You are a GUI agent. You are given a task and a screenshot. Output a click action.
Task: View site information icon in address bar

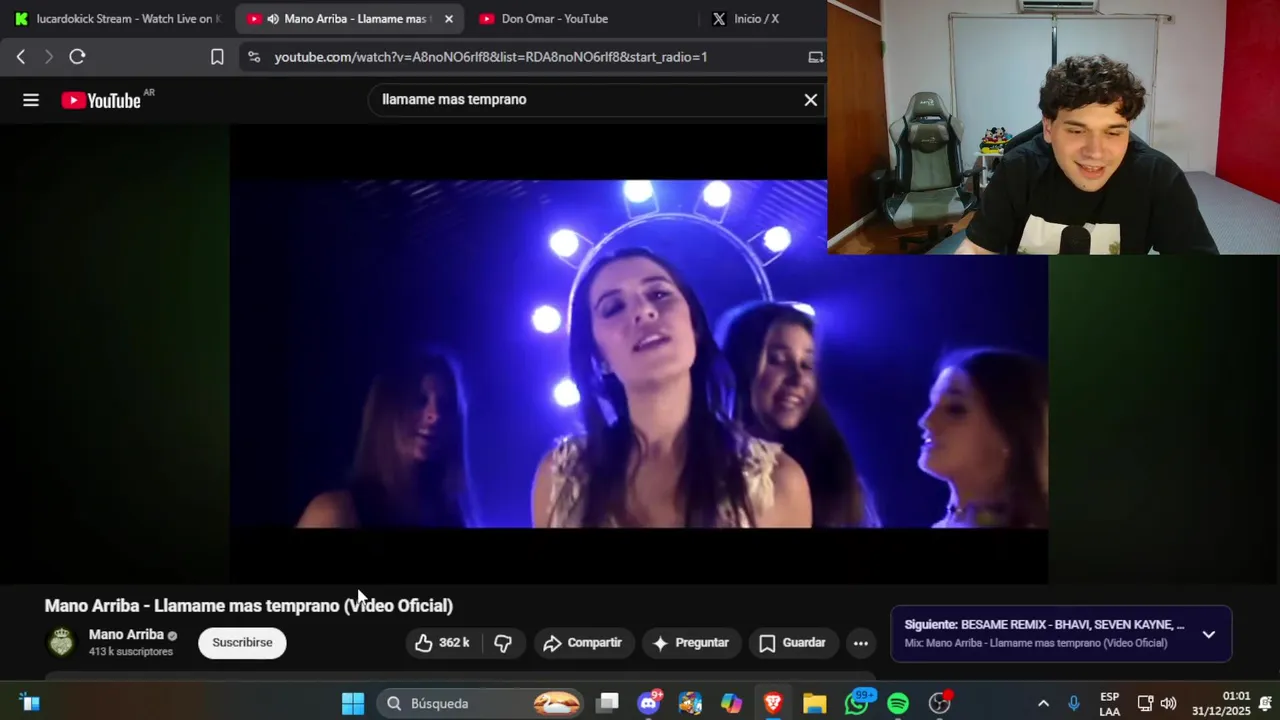click(254, 57)
